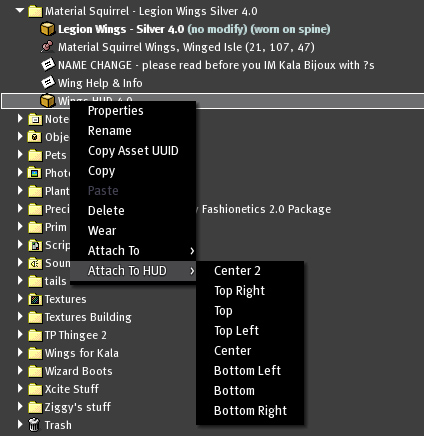Click the Scripts folder icon

[35, 245]
